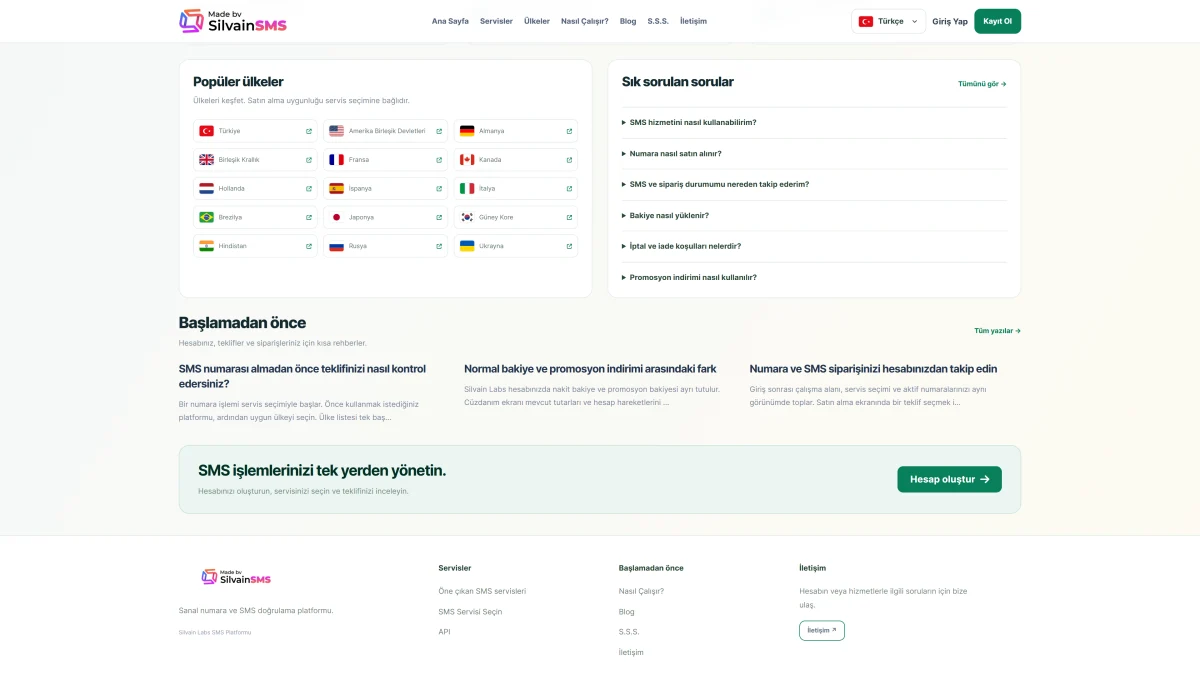
Task: Click the Türkiye flag icon in popular countries
Action: (x=206, y=131)
